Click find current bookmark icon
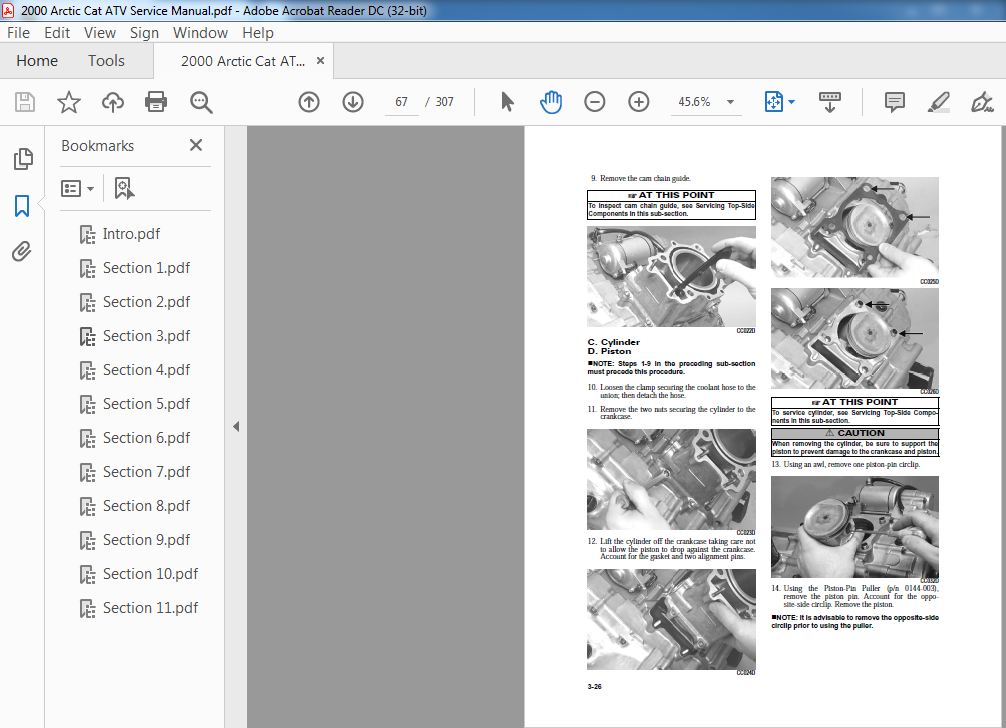1006x728 pixels. point(124,189)
